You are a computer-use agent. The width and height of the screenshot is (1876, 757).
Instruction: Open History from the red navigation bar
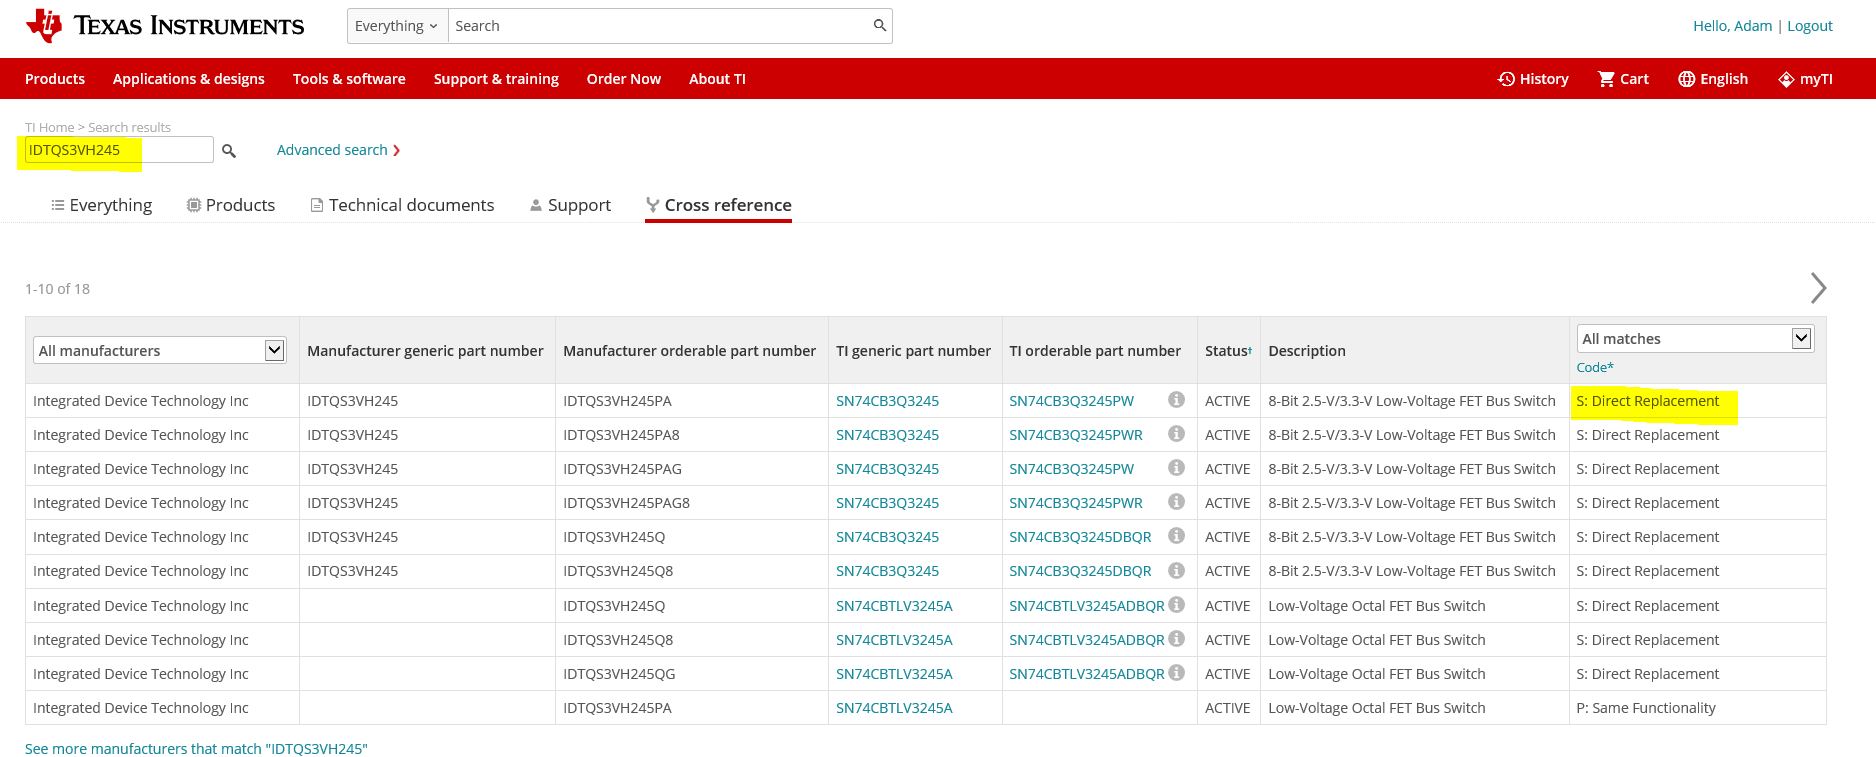tap(1533, 79)
